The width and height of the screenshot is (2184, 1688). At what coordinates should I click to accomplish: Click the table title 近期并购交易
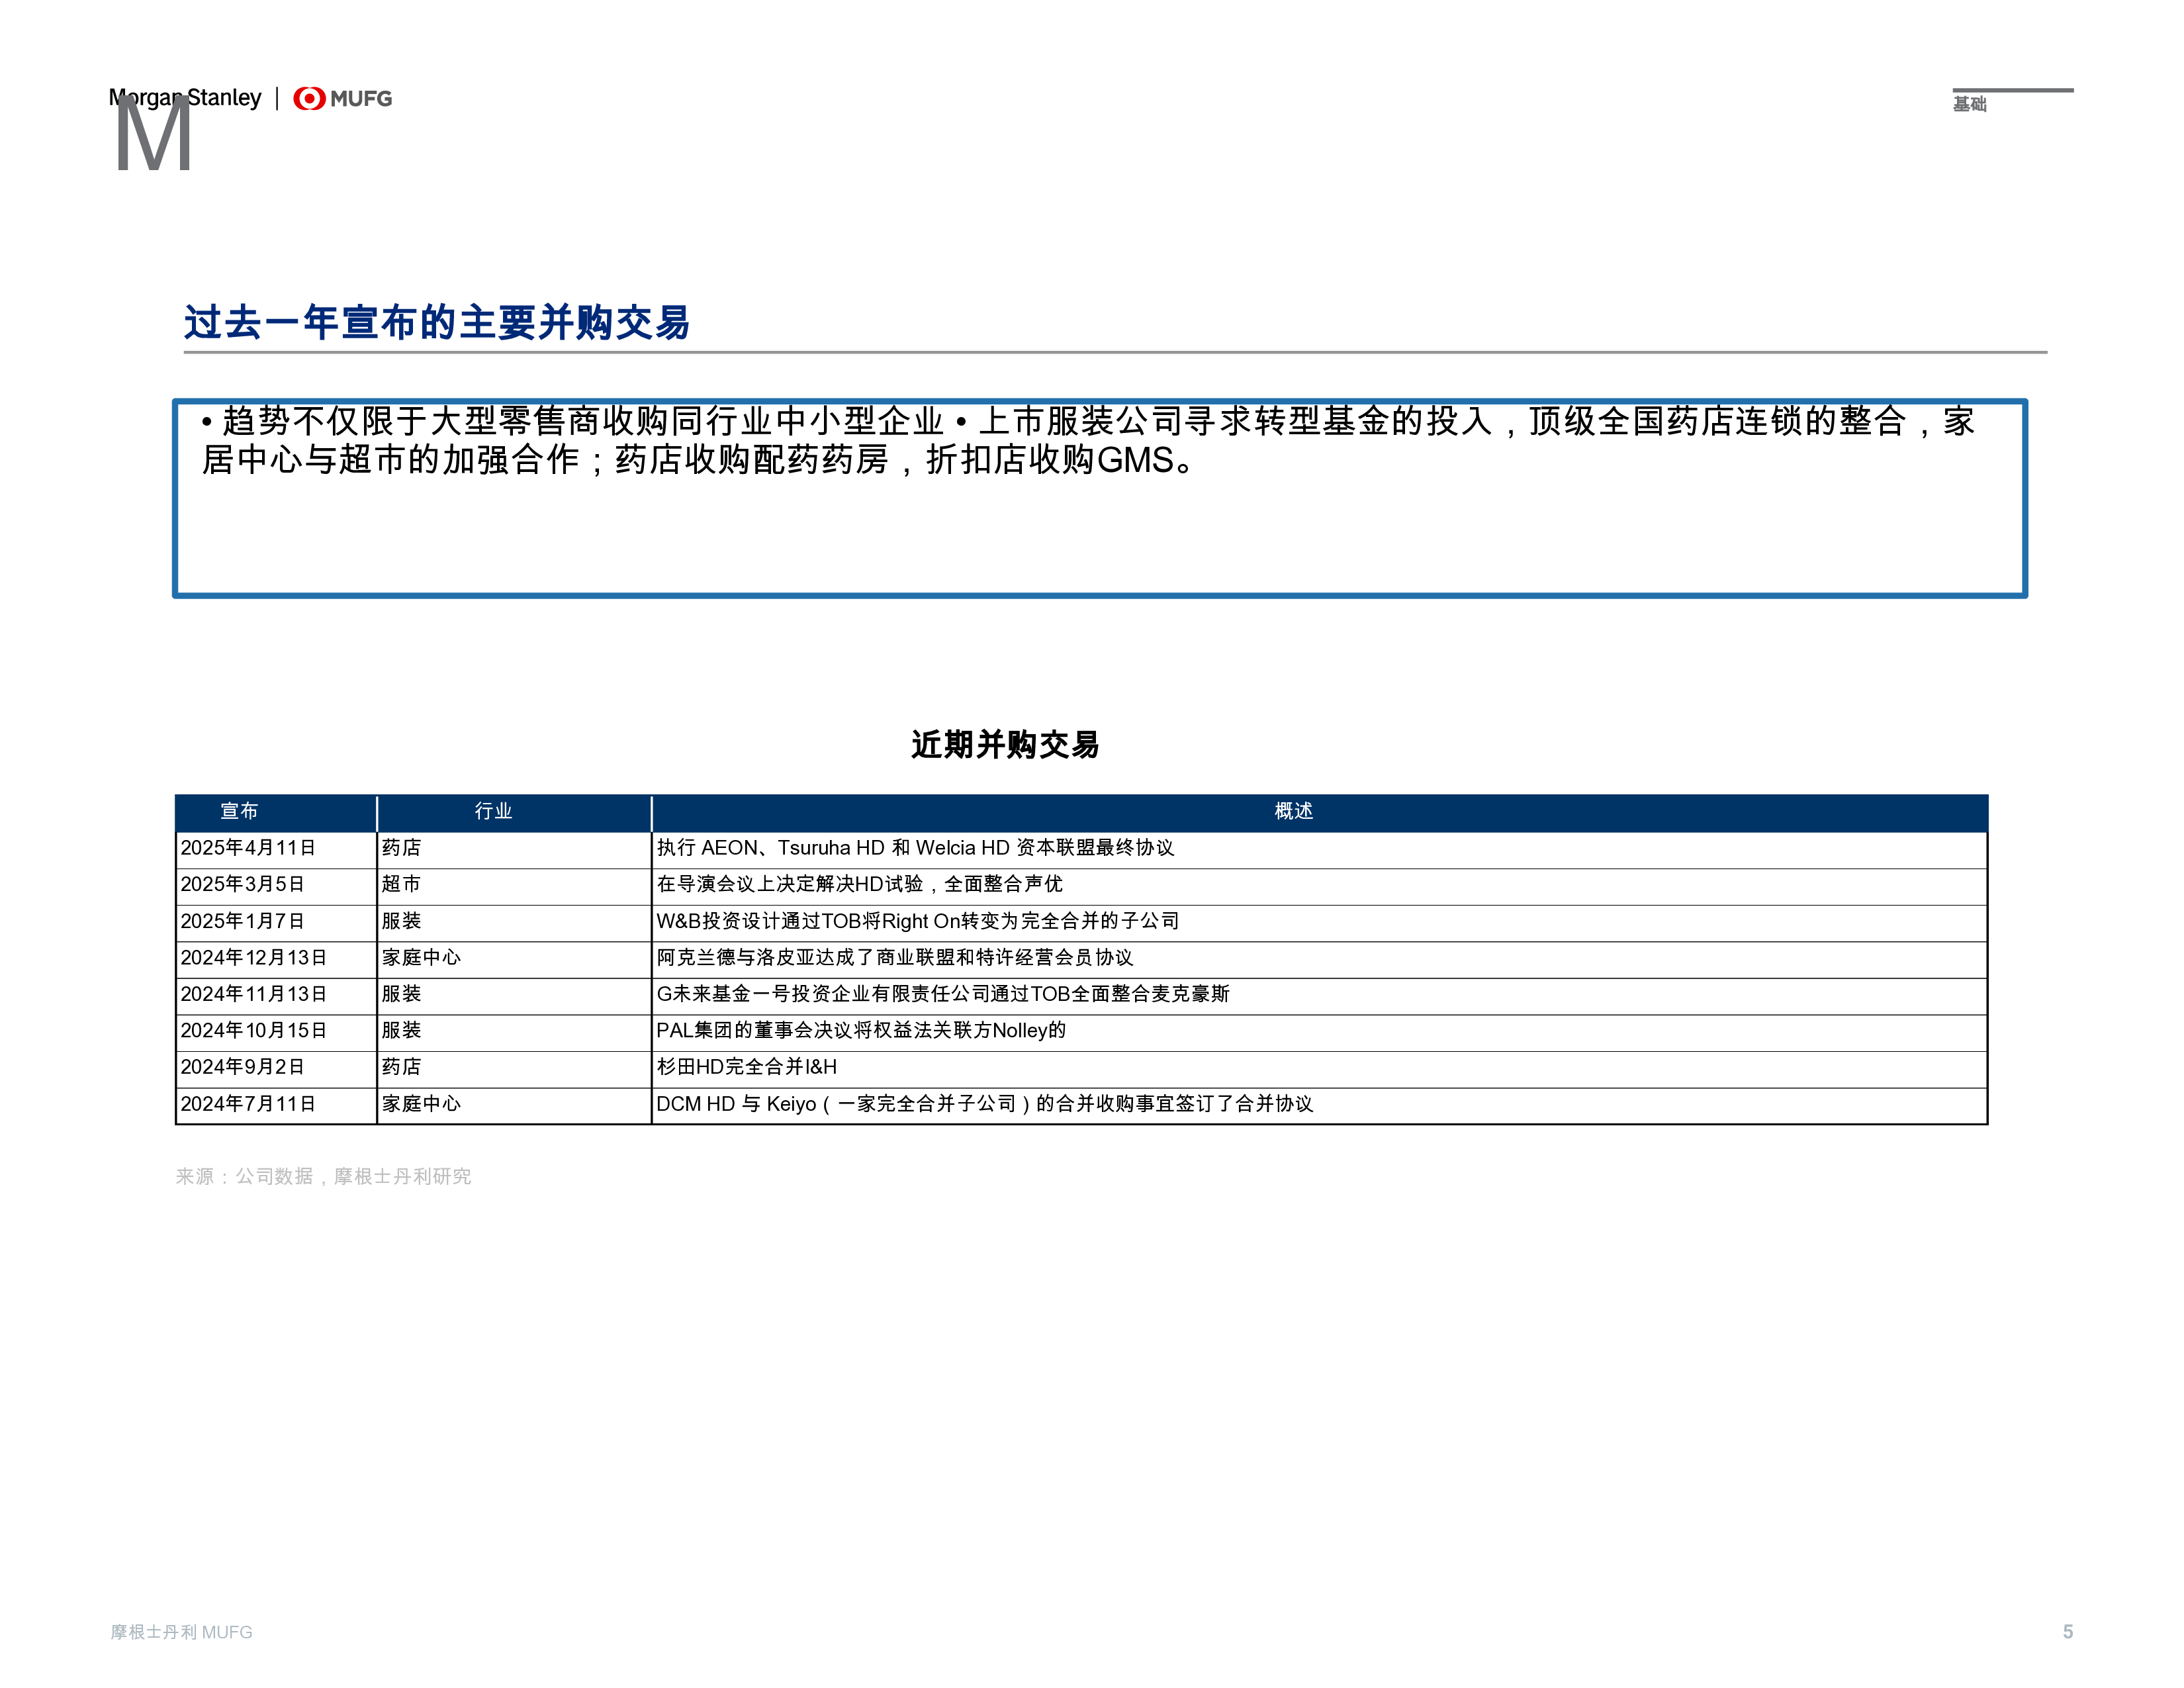(x=1005, y=744)
